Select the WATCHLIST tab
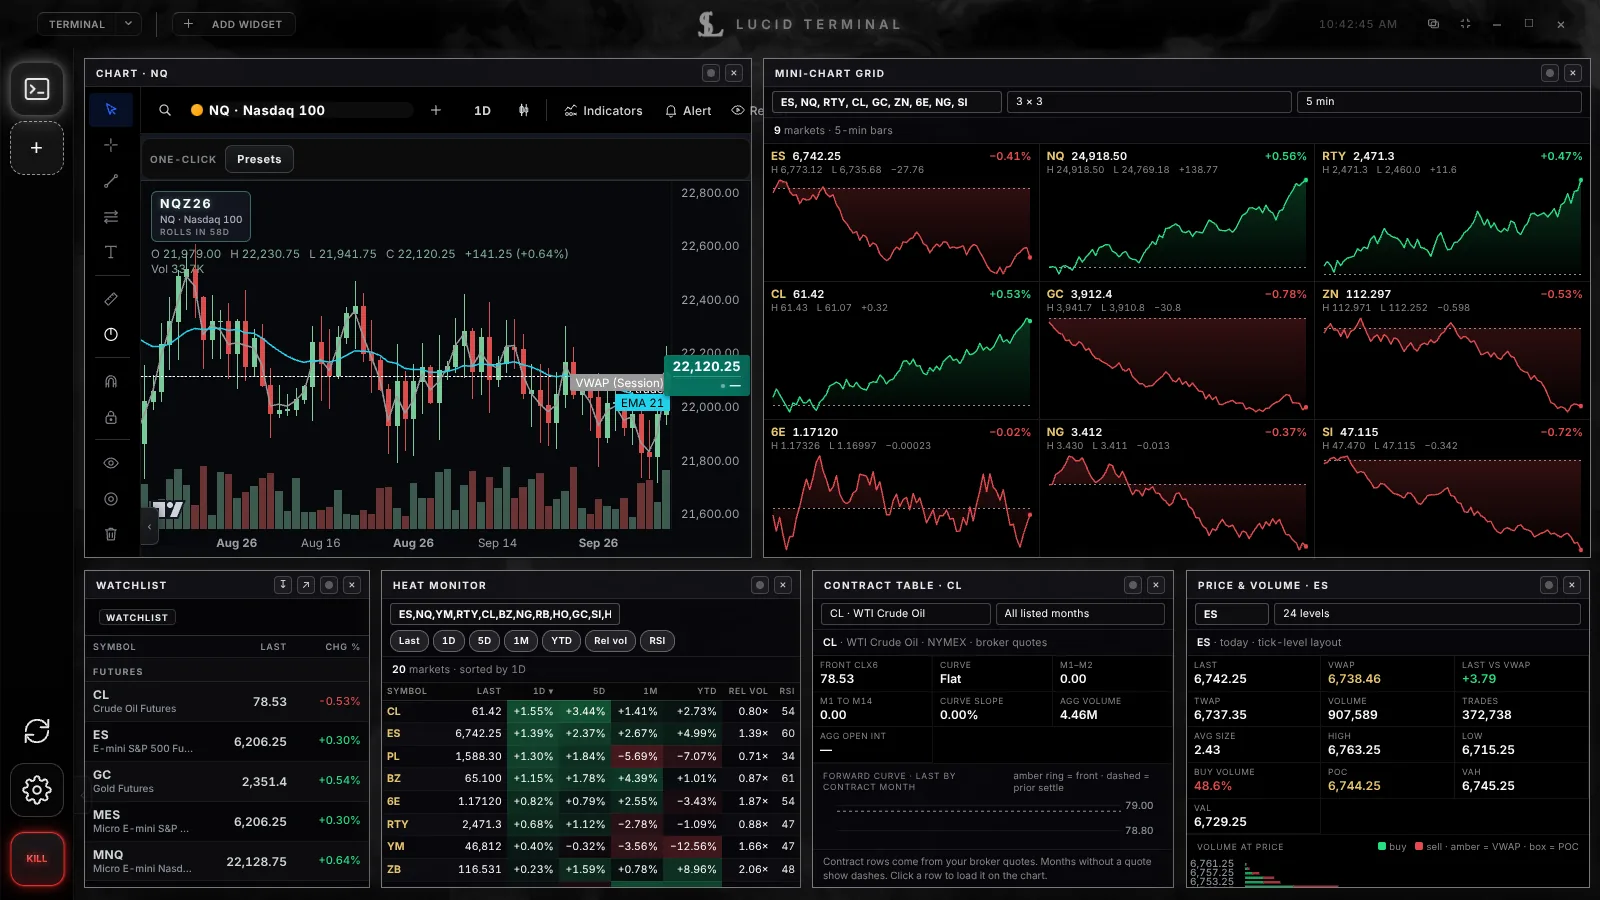Image resolution: width=1600 pixels, height=900 pixels. (137, 618)
